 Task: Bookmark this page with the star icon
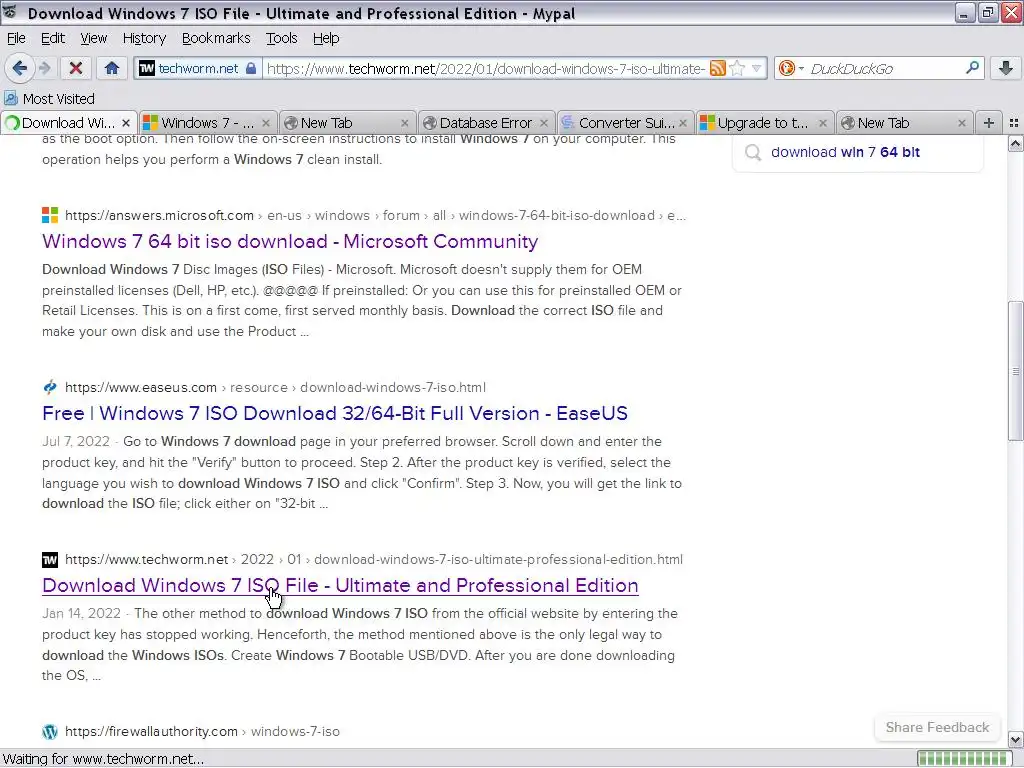coord(737,68)
